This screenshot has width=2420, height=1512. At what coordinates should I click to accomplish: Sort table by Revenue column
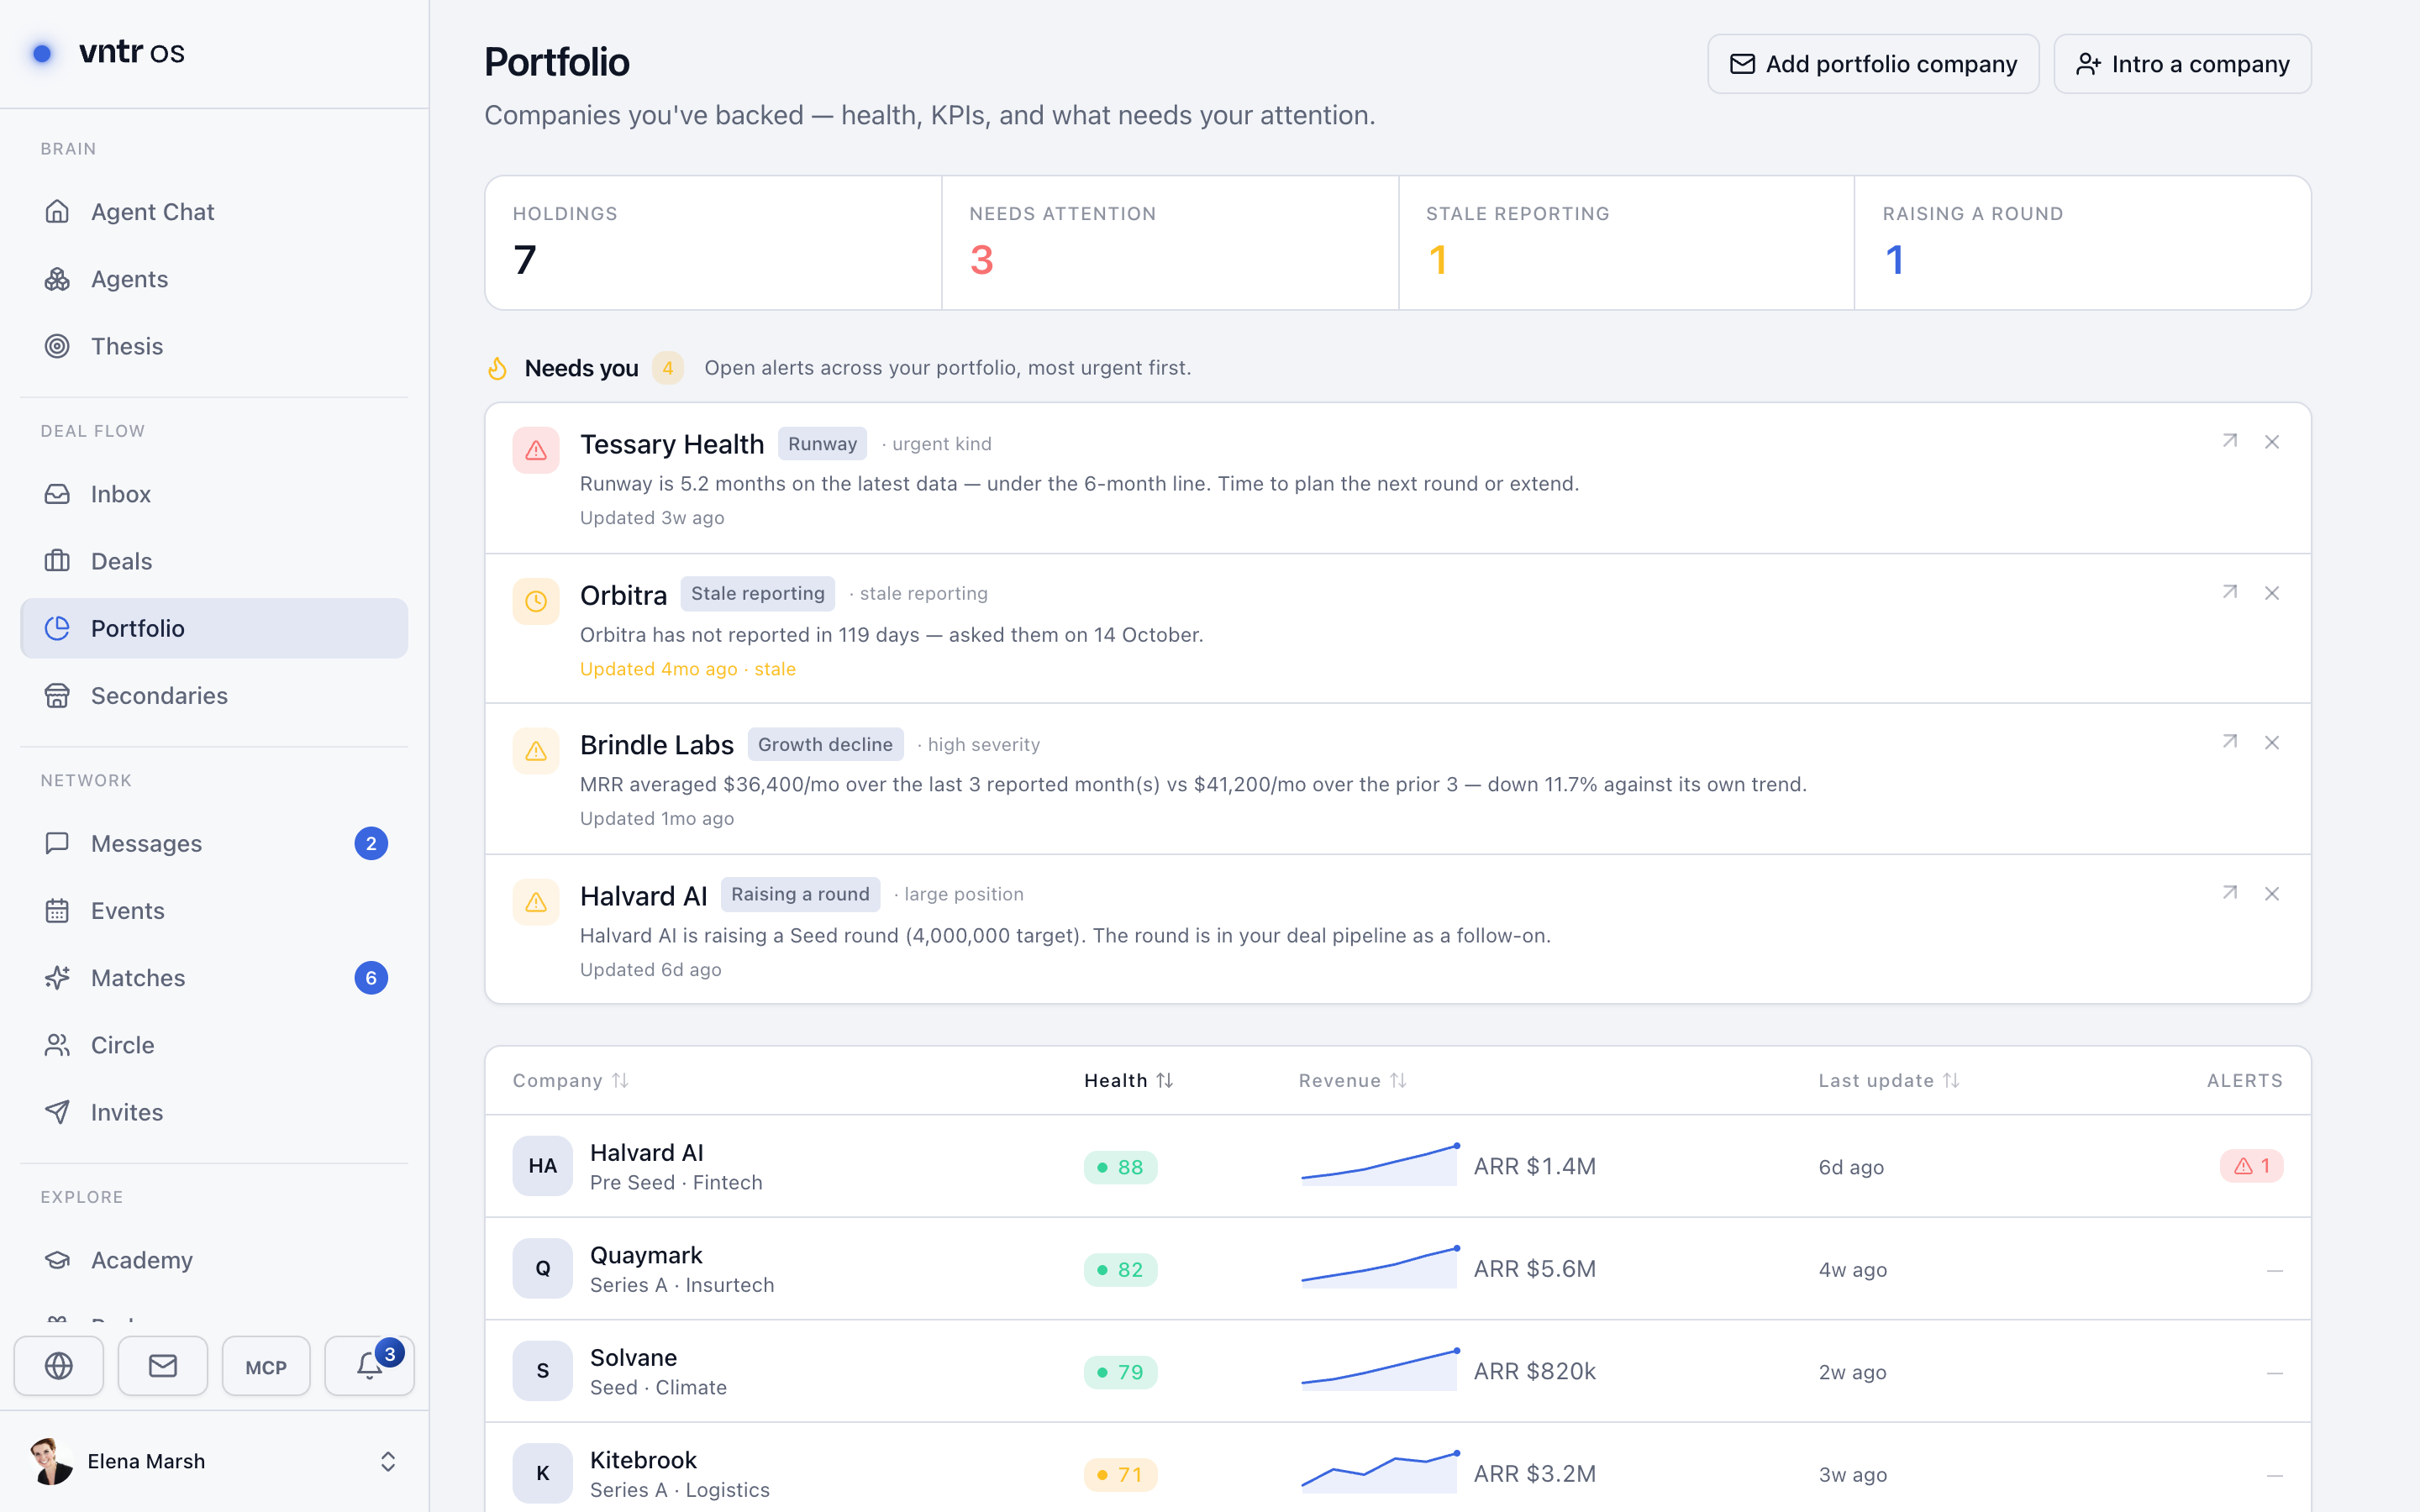point(1353,1080)
